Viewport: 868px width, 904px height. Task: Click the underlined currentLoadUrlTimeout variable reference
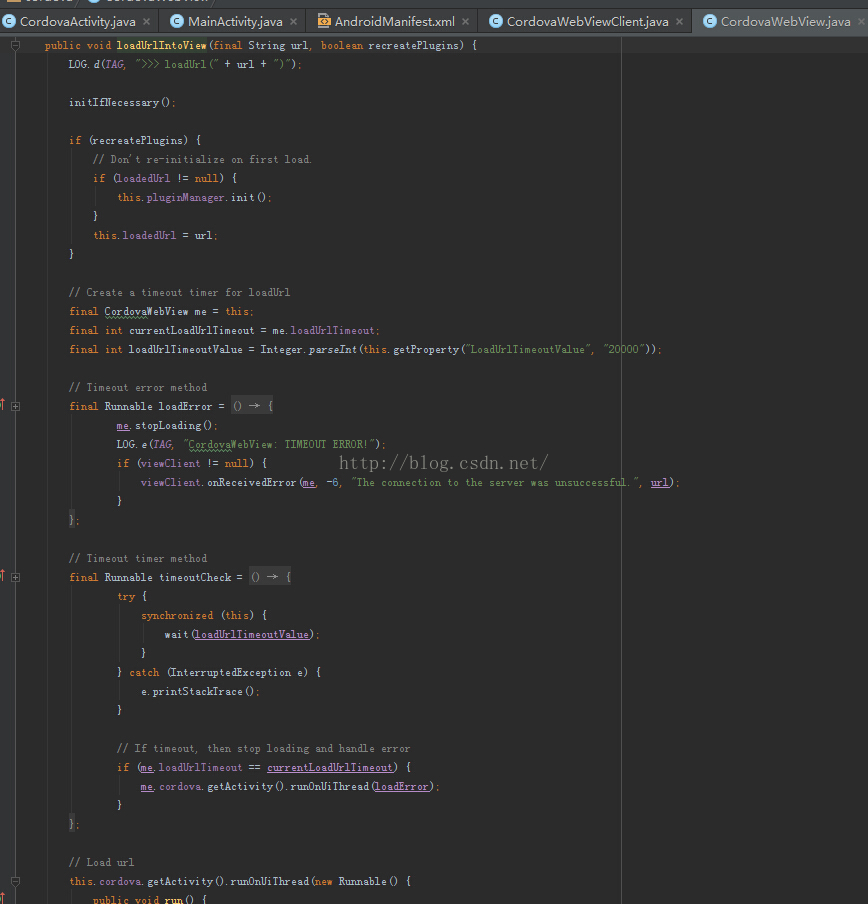point(330,767)
